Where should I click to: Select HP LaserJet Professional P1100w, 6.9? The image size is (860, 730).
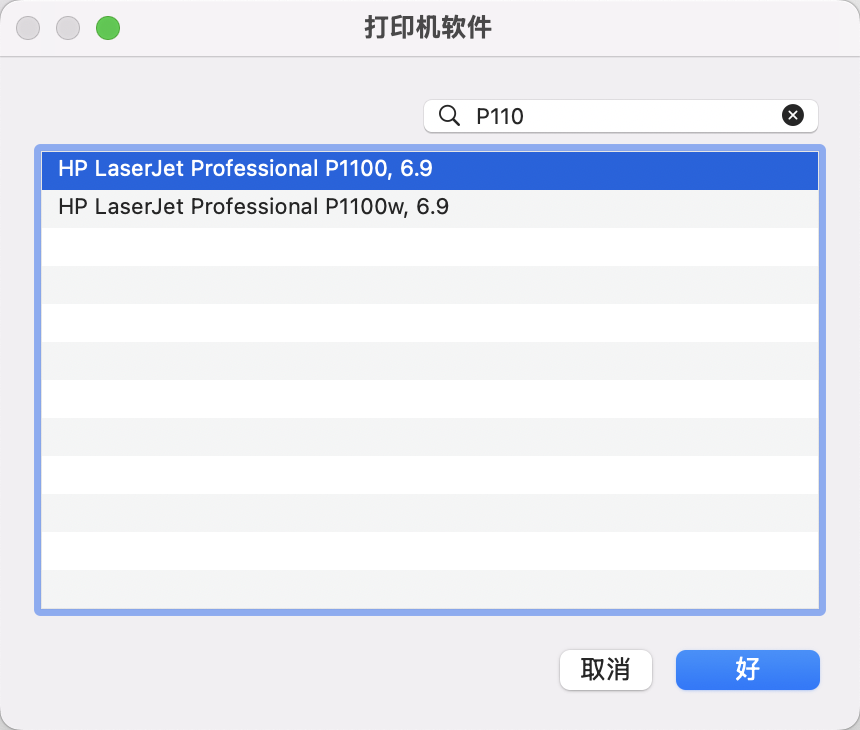[x=430, y=208]
